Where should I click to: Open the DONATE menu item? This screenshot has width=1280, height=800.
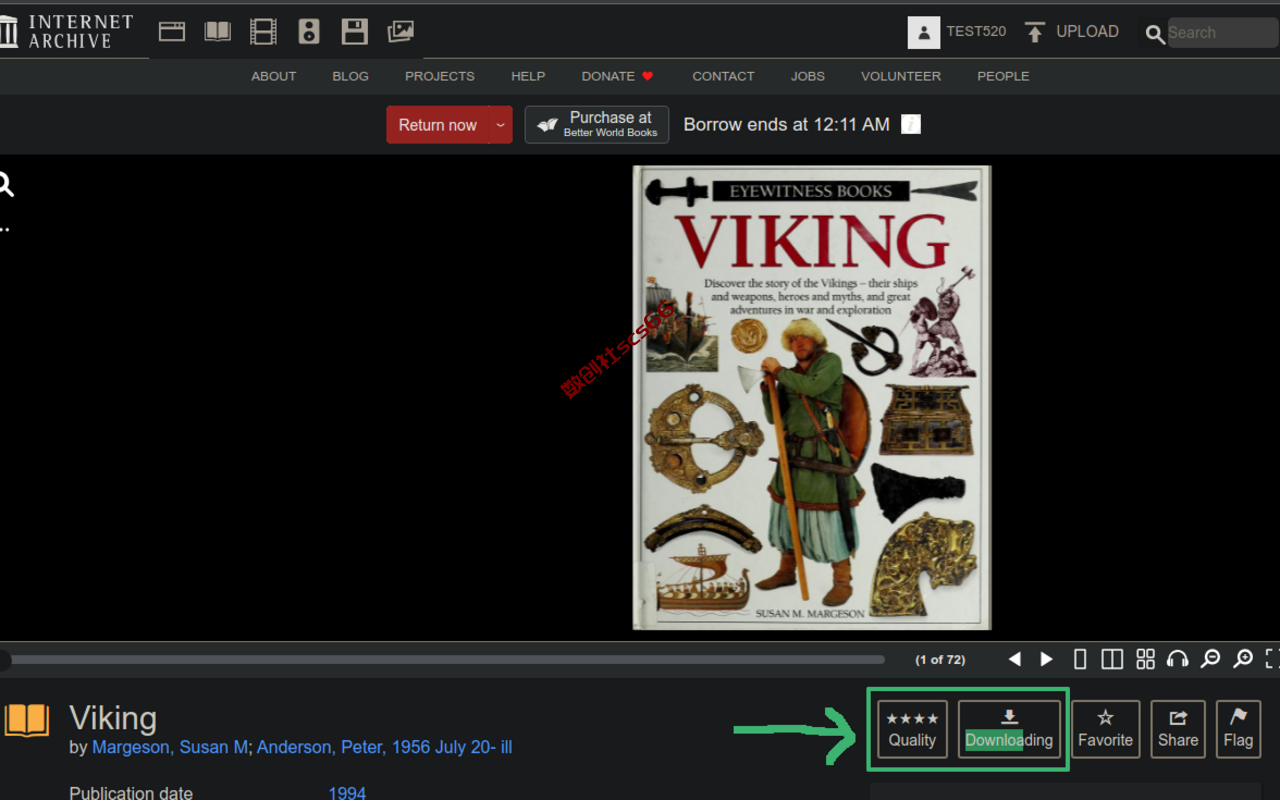pos(617,76)
